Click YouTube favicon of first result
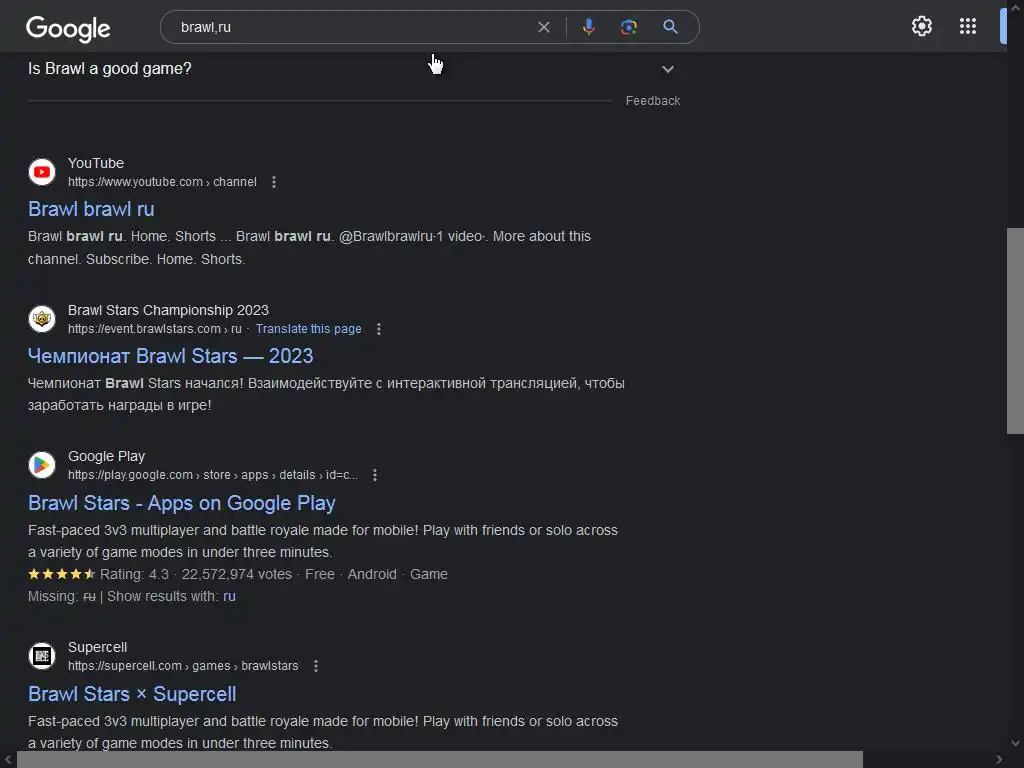The height and width of the screenshot is (768, 1024). tap(42, 172)
